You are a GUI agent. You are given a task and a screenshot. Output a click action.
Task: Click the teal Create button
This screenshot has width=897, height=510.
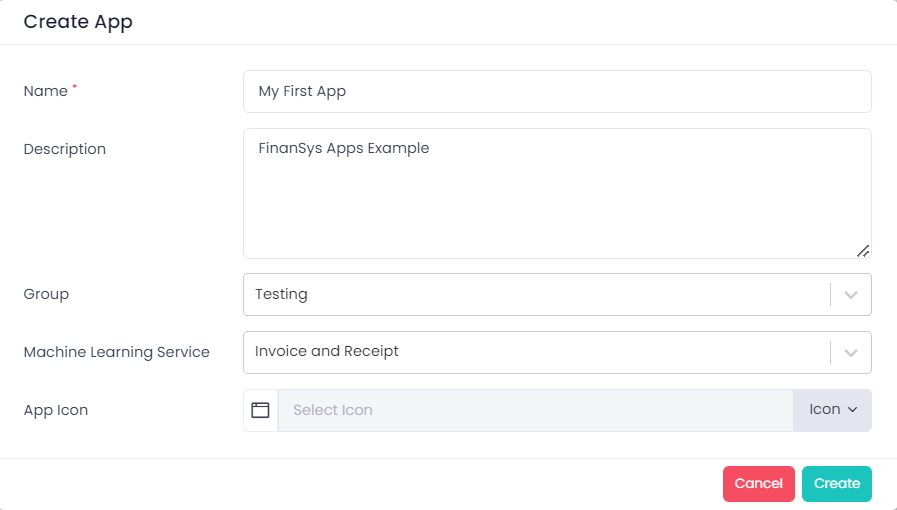click(836, 484)
